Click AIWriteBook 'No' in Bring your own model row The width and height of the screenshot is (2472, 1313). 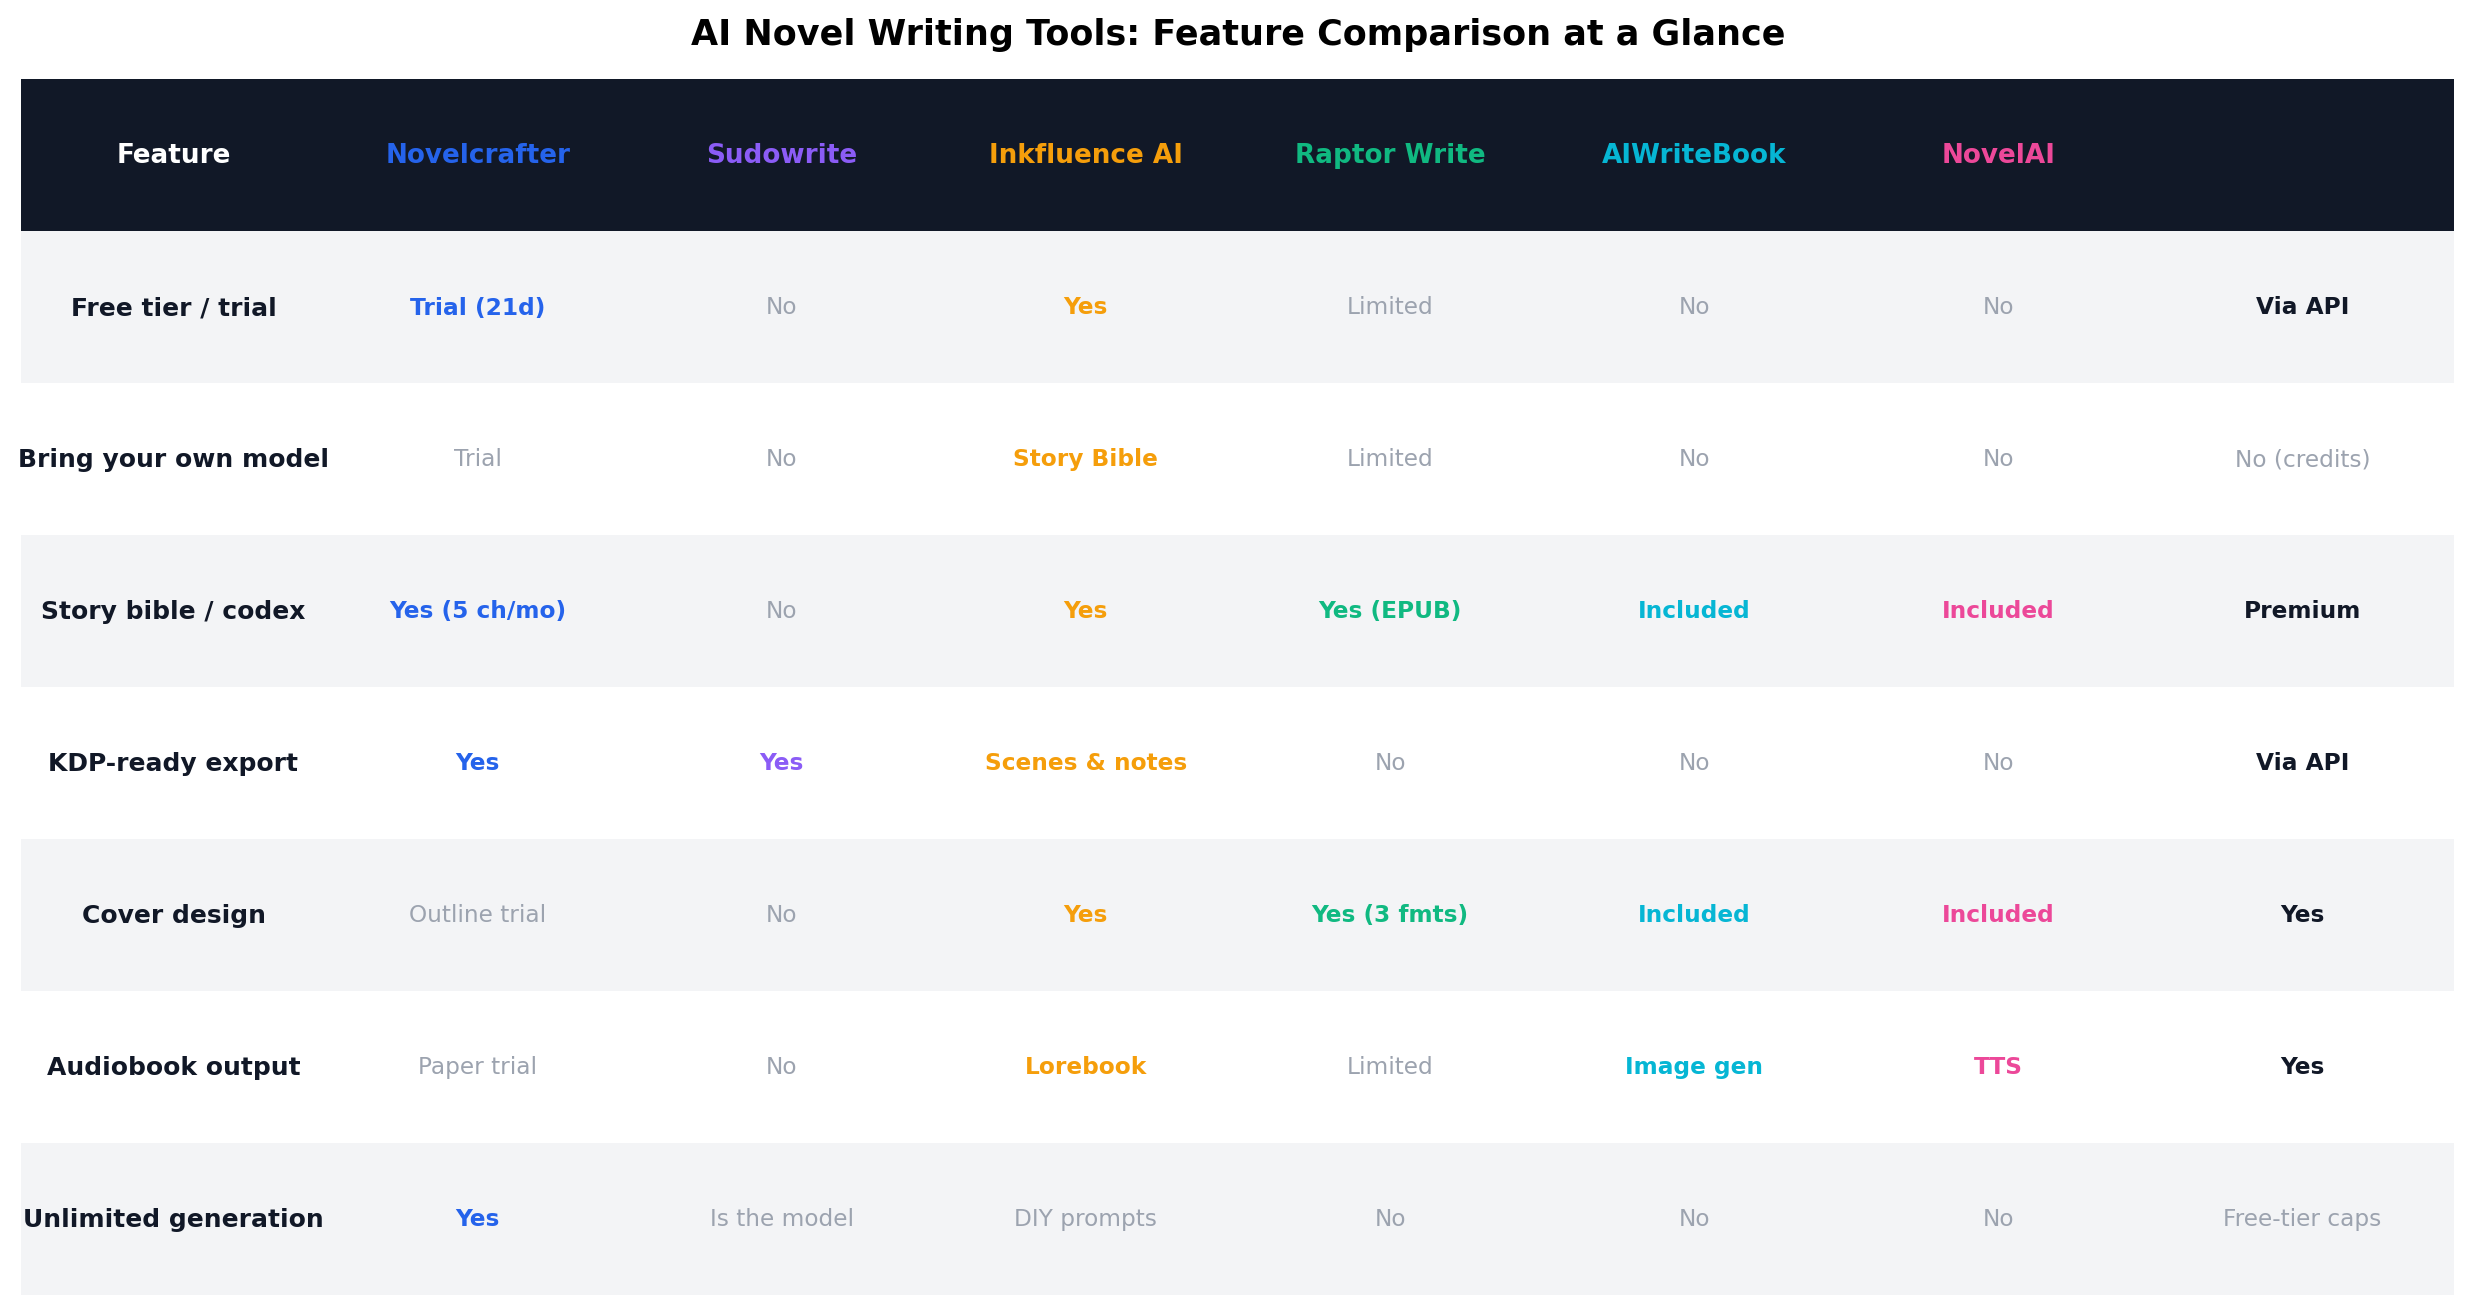click(x=1694, y=459)
